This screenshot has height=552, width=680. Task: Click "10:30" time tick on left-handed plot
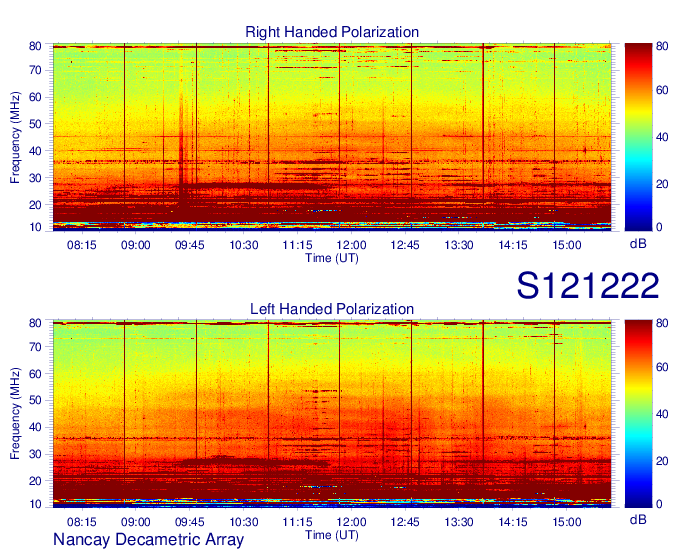pos(244,522)
